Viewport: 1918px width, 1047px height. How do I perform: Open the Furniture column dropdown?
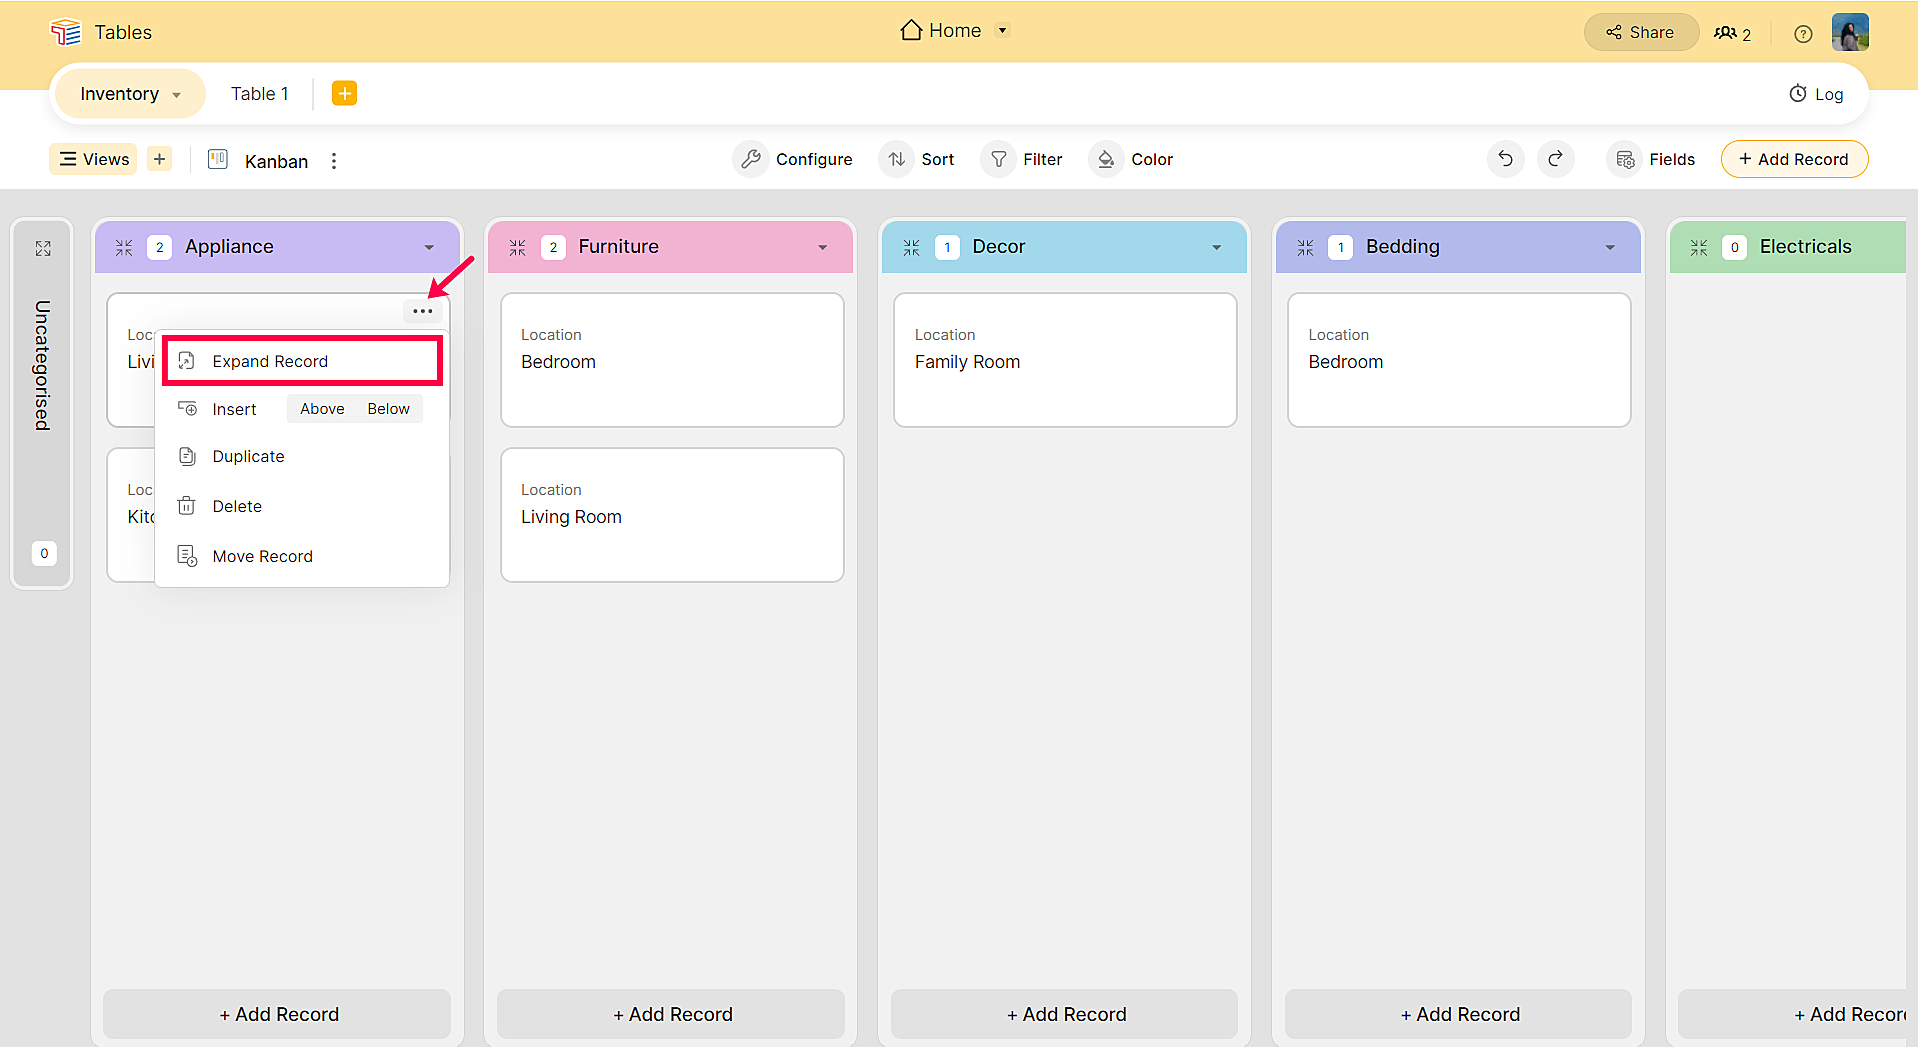[823, 248]
